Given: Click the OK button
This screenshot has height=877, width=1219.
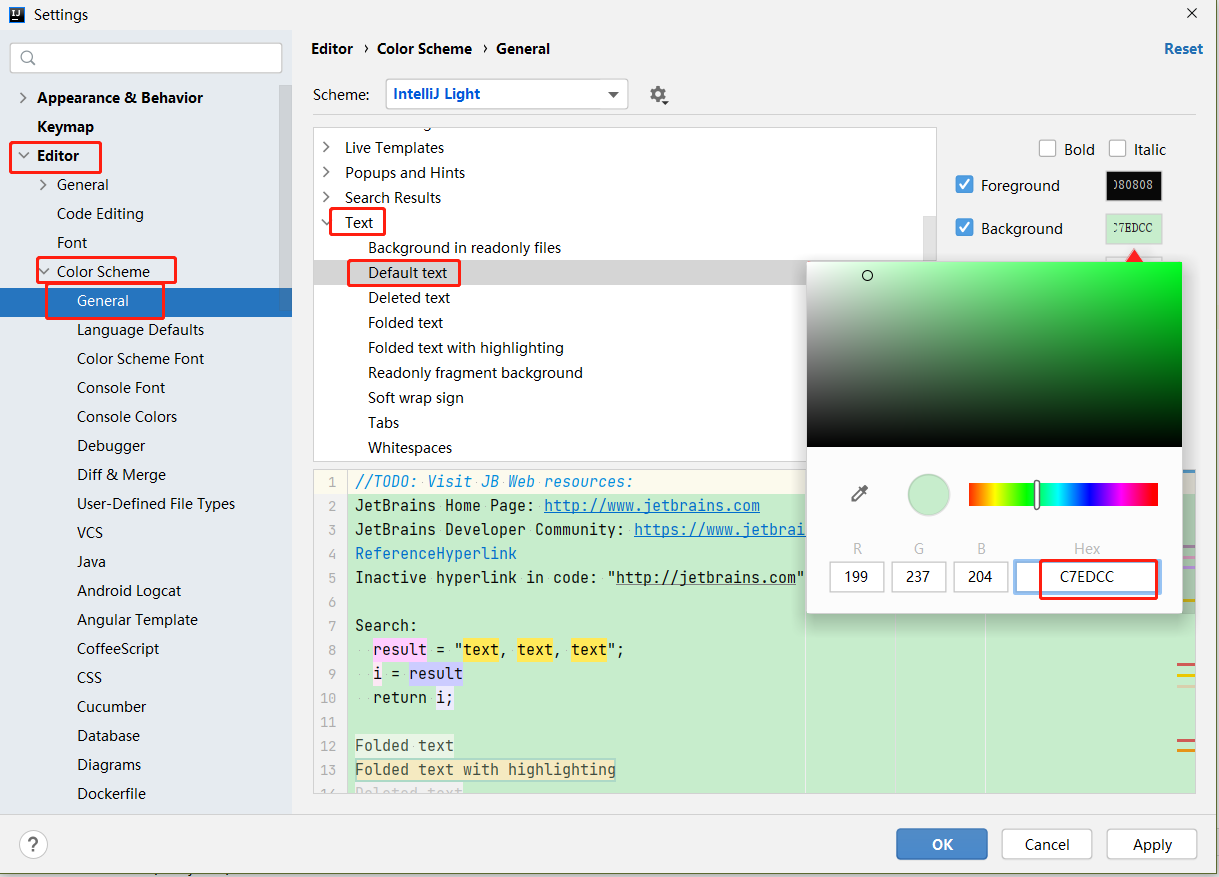Looking at the screenshot, I should 942,844.
